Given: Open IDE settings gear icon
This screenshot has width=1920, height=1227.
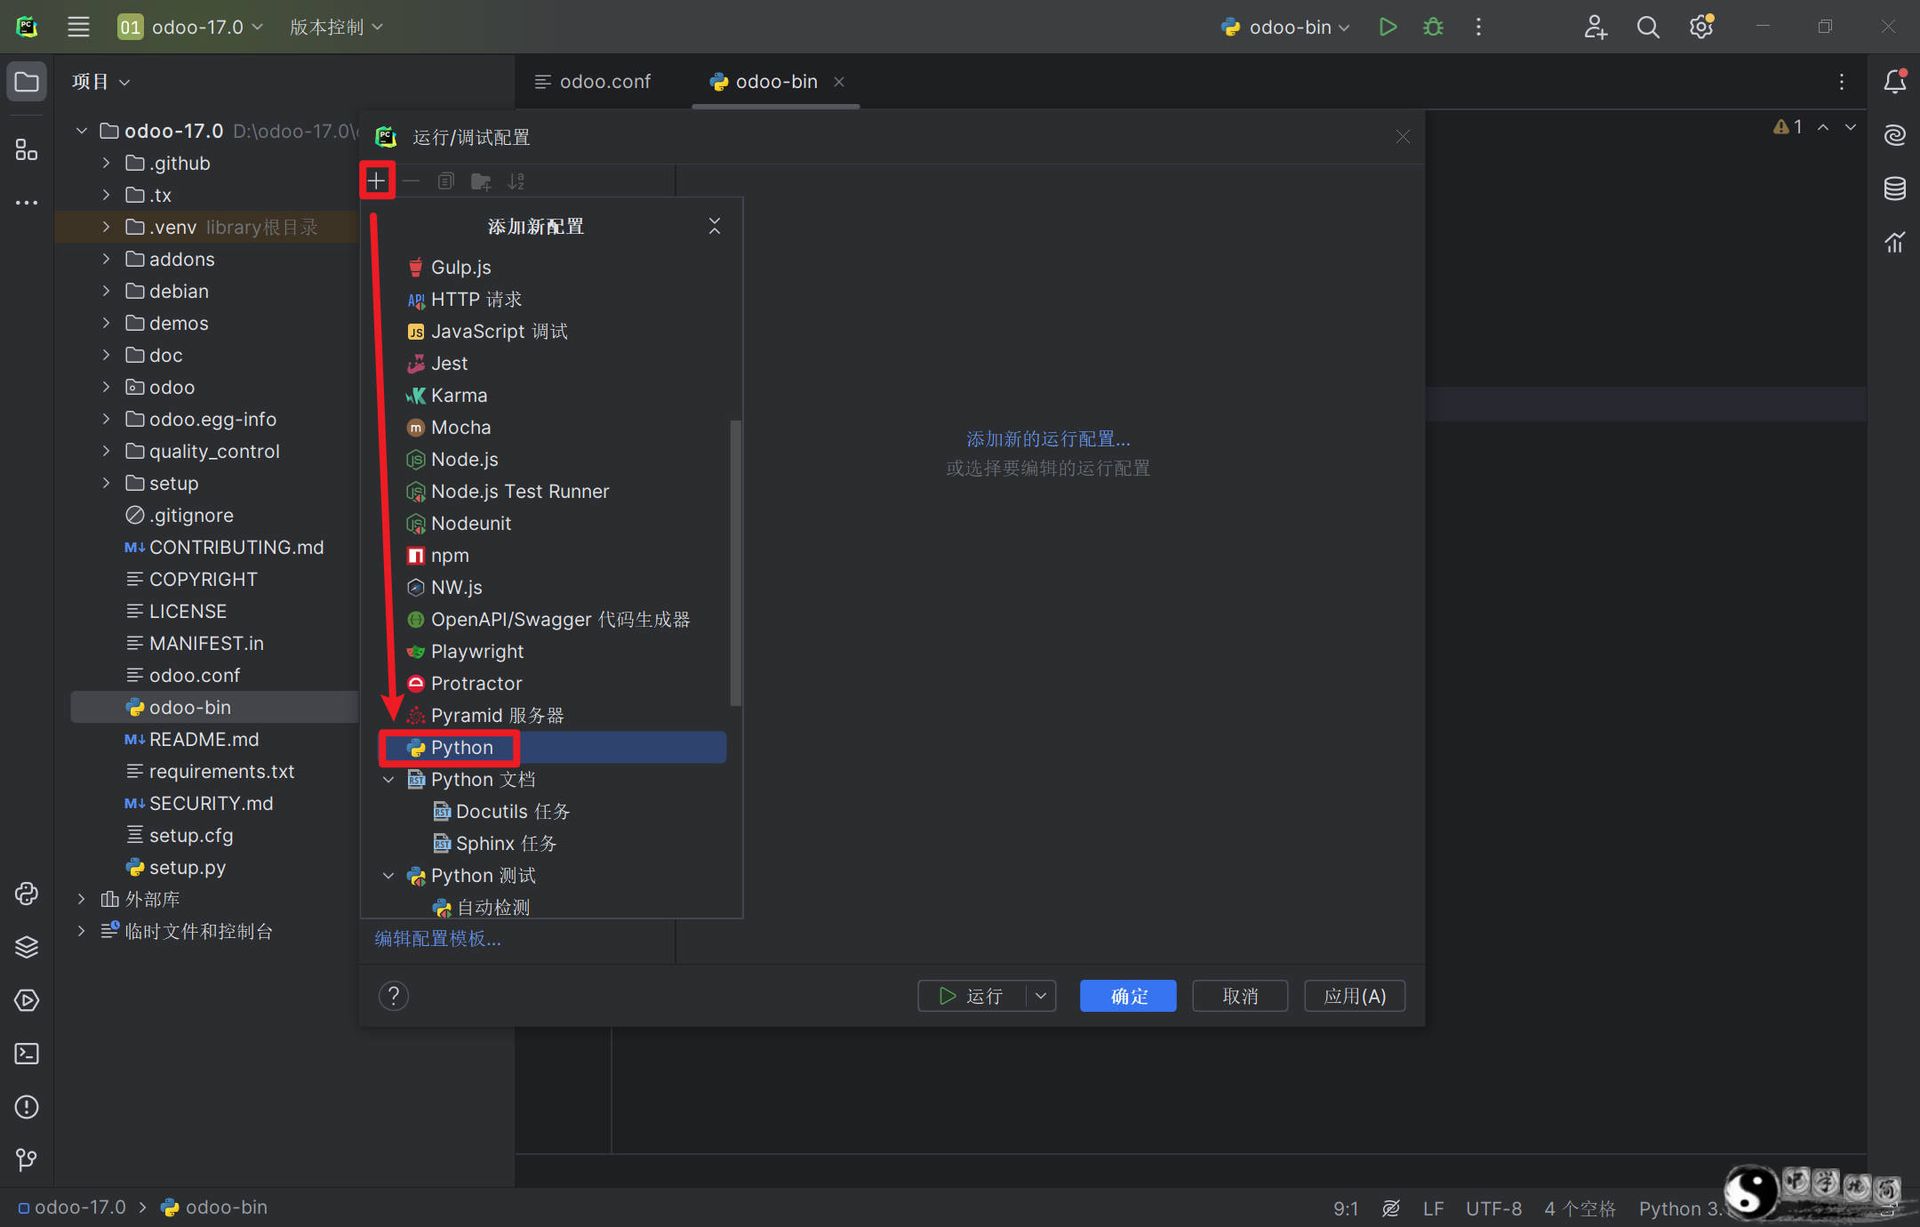Looking at the screenshot, I should pyautogui.click(x=1701, y=27).
